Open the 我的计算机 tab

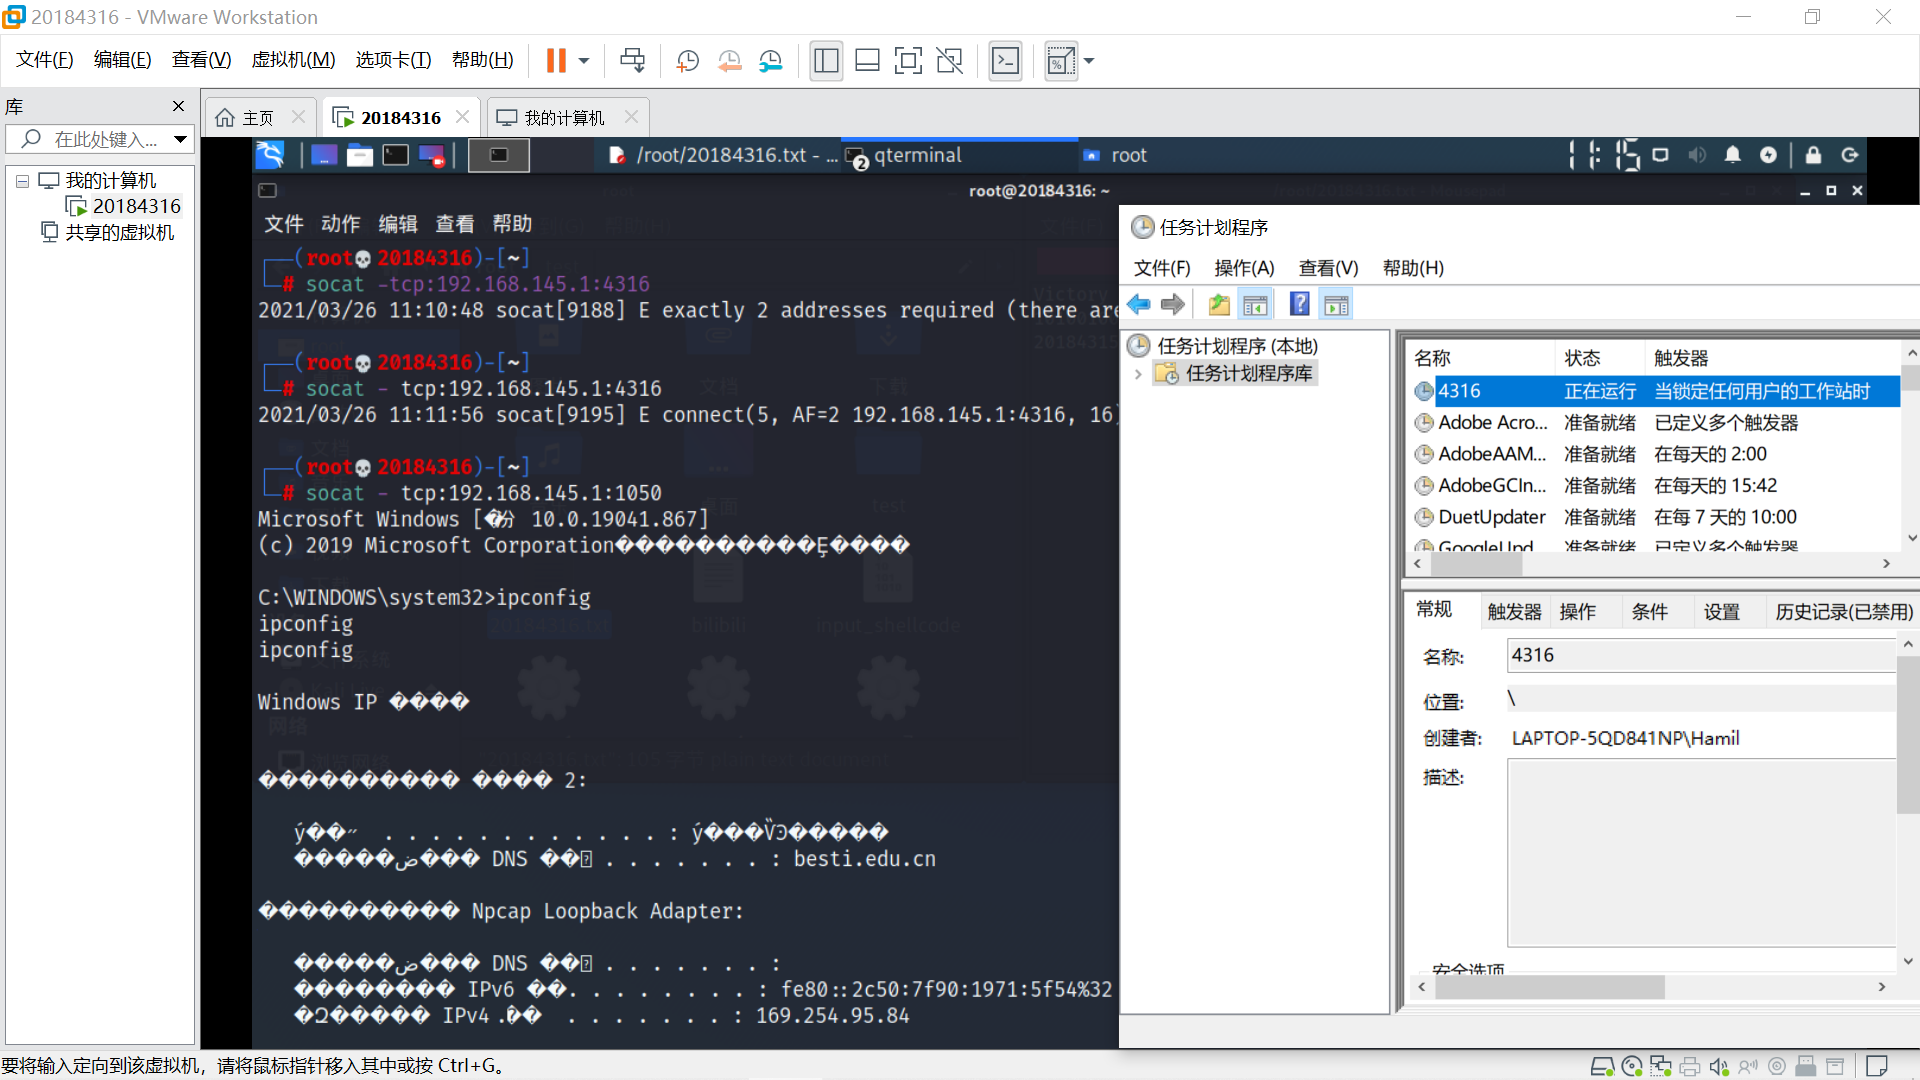tap(564, 118)
